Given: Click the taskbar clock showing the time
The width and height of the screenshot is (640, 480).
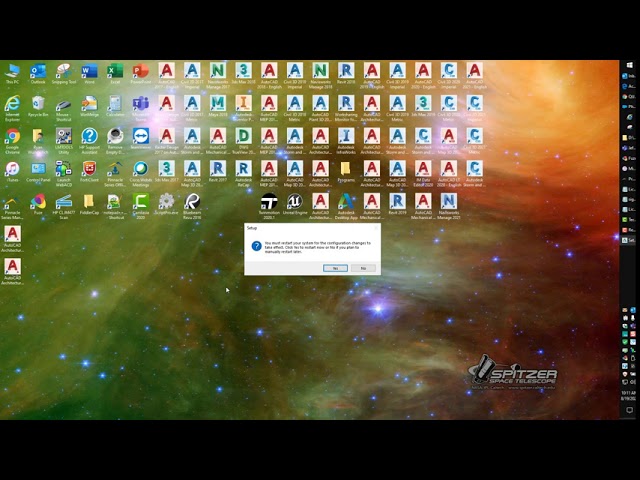Looking at the screenshot, I should (x=629, y=395).
